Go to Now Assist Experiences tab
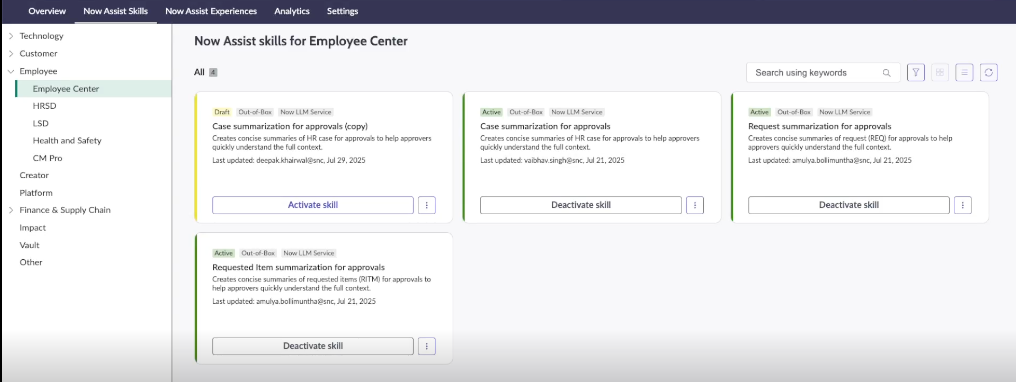 click(x=211, y=11)
